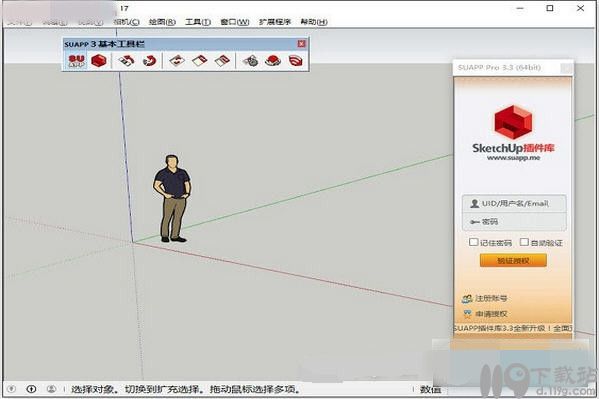Screen dimensions: 599x399
Task: Click the orange 验证授权 button
Action: [513, 261]
